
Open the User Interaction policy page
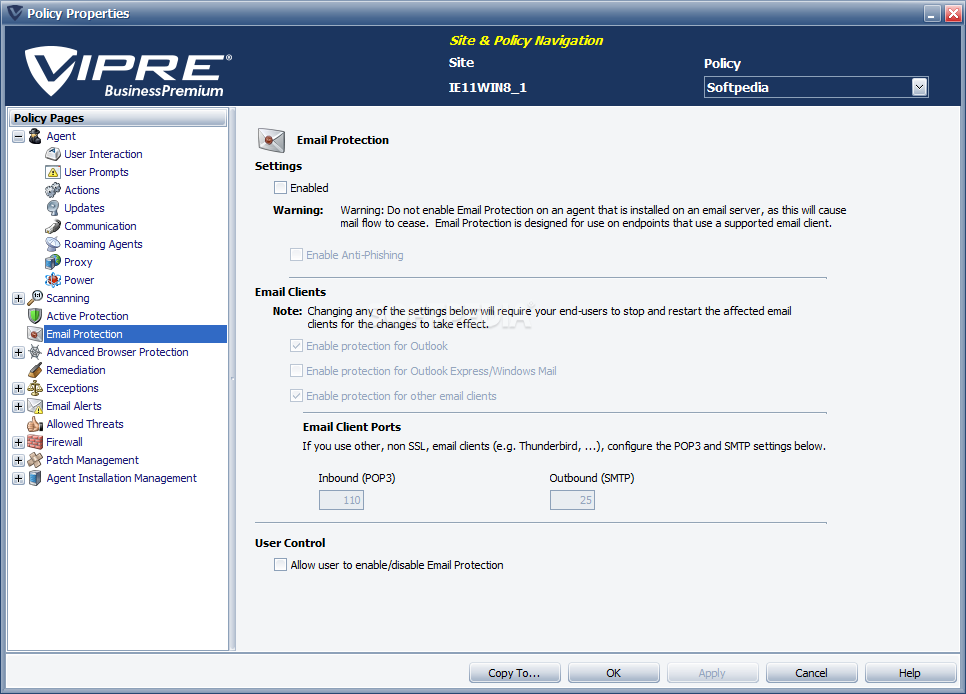click(x=103, y=154)
